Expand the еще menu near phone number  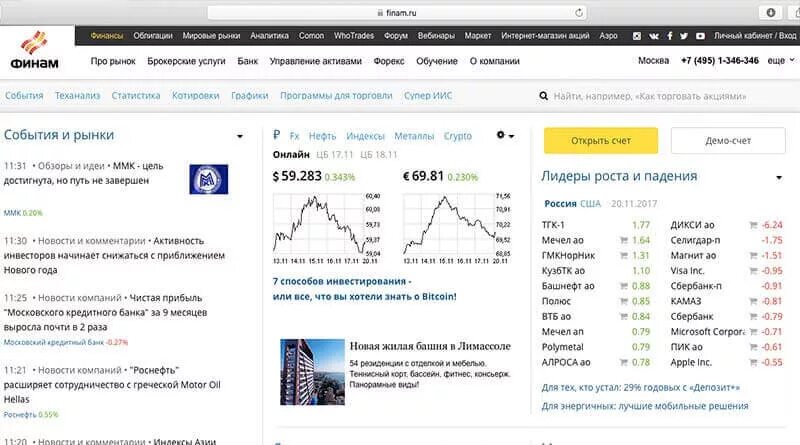coord(781,61)
